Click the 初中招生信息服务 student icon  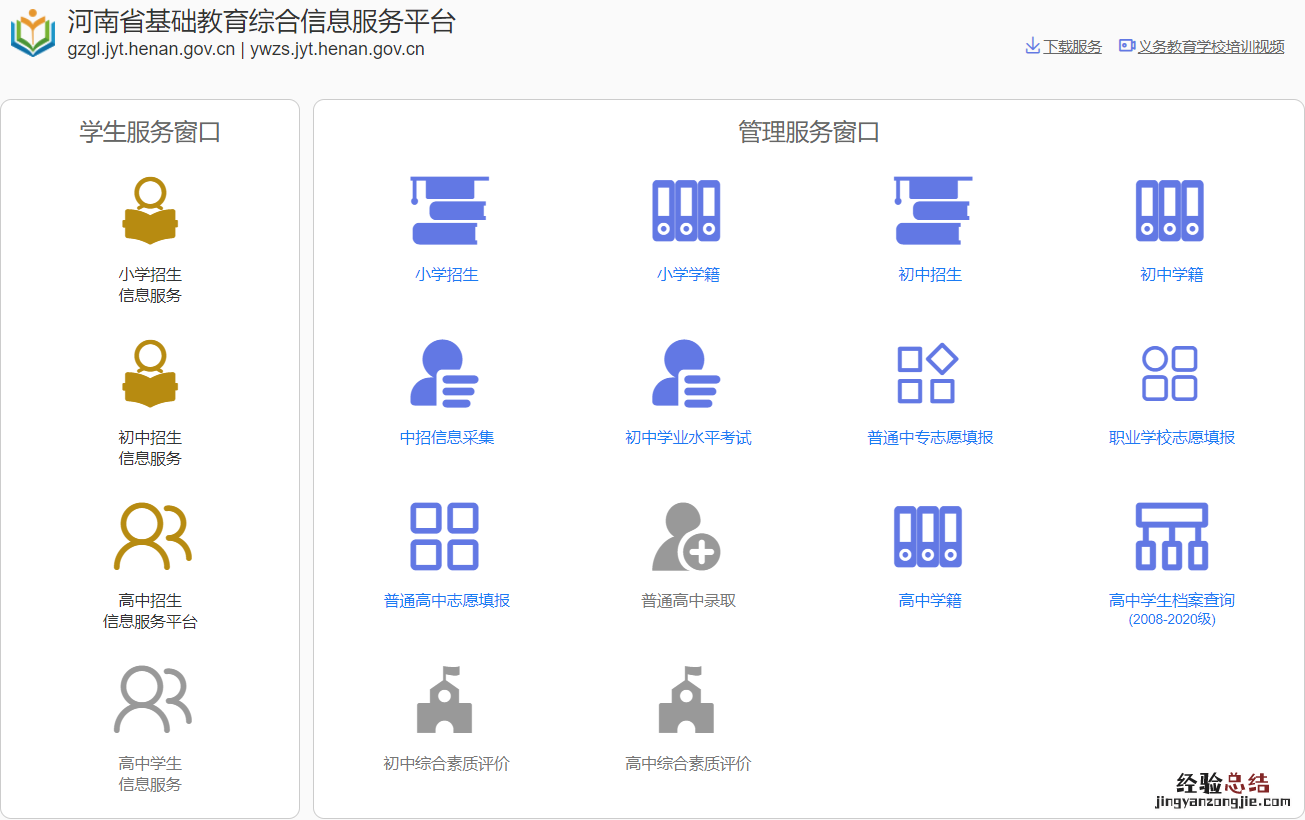pos(150,374)
